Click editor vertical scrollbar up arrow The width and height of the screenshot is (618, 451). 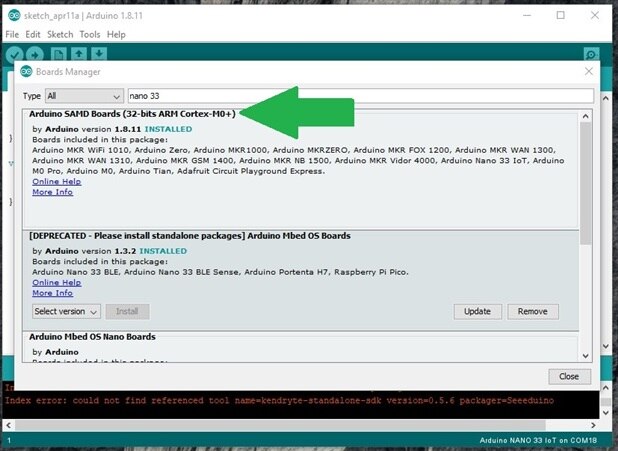(606, 98)
